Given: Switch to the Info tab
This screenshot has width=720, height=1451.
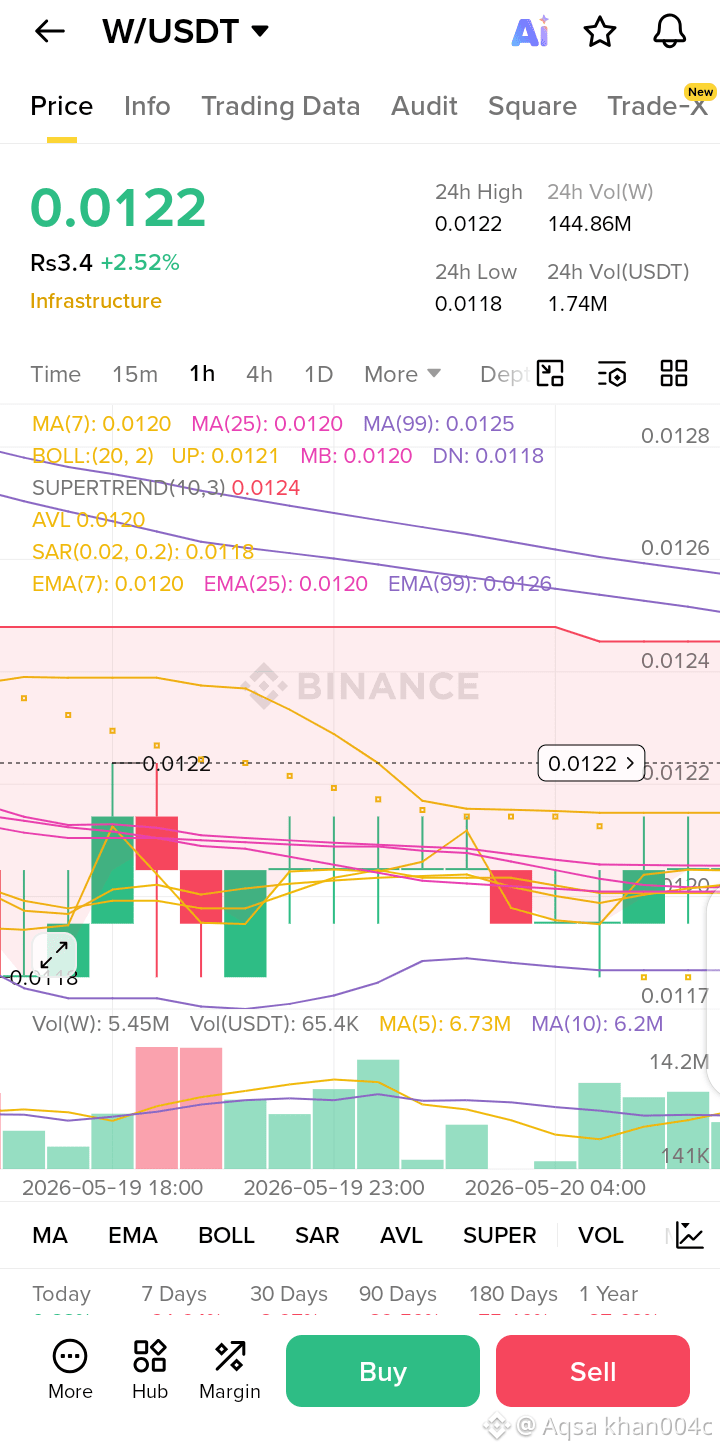Looking at the screenshot, I should click(x=147, y=106).
